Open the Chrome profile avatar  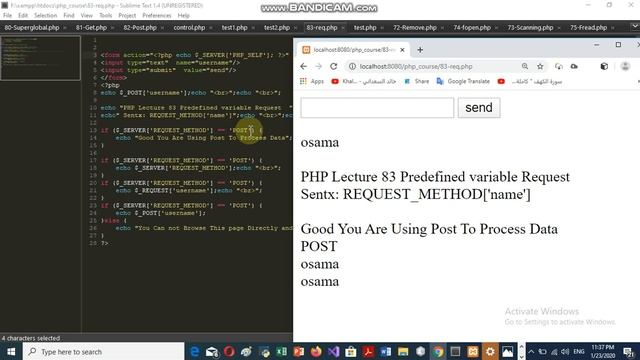click(625, 66)
